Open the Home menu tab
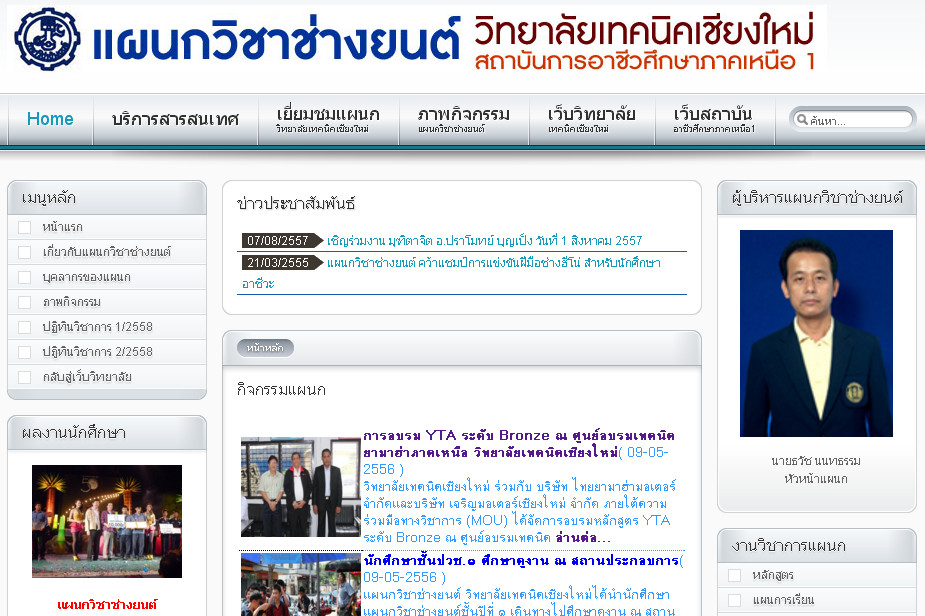Viewport: 925px width, 616px height. 50,119
